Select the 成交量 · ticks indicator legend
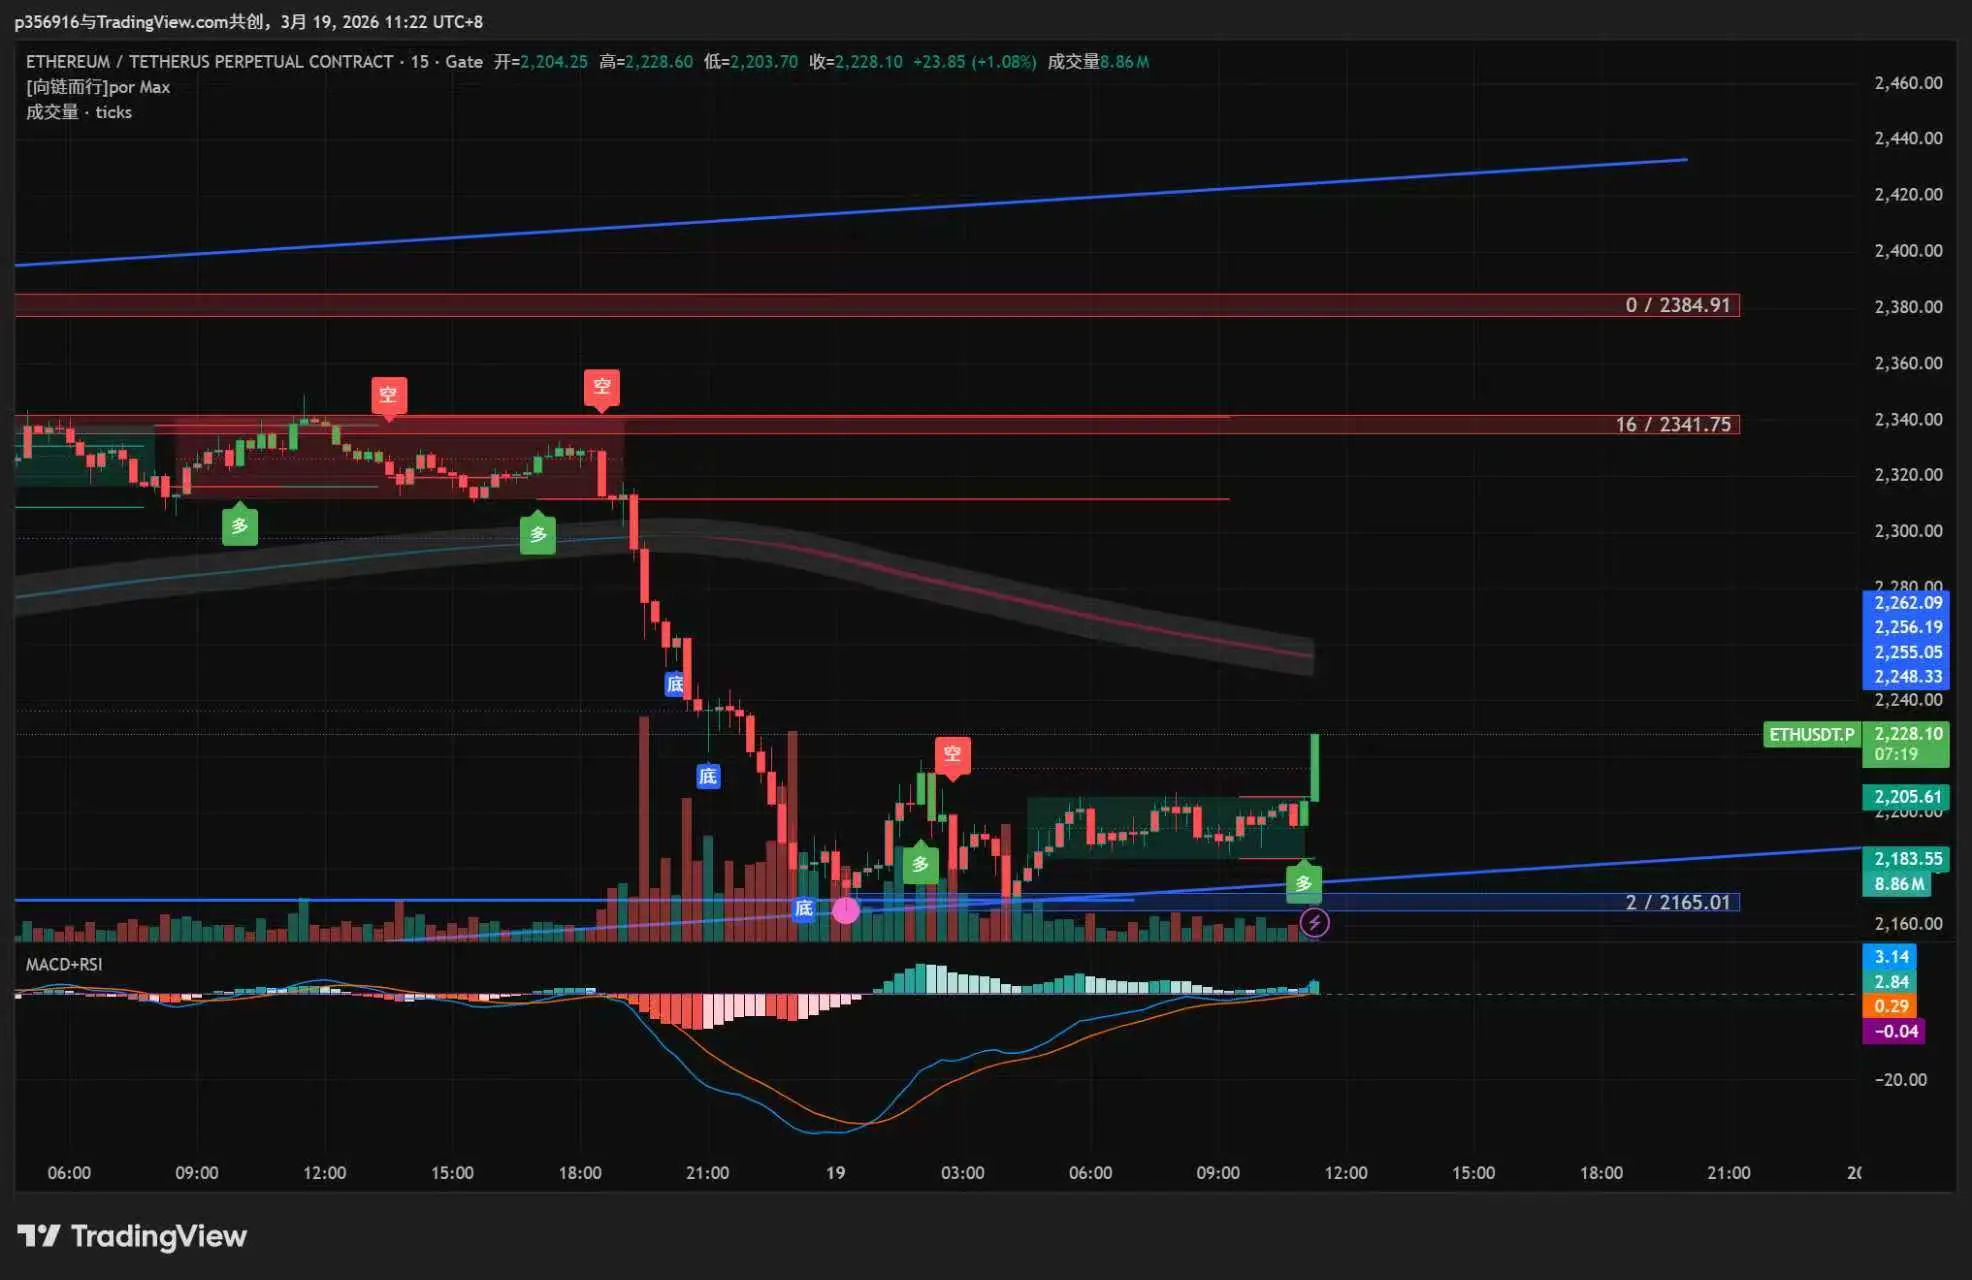This screenshot has width=1972, height=1280. click(x=79, y=112)
